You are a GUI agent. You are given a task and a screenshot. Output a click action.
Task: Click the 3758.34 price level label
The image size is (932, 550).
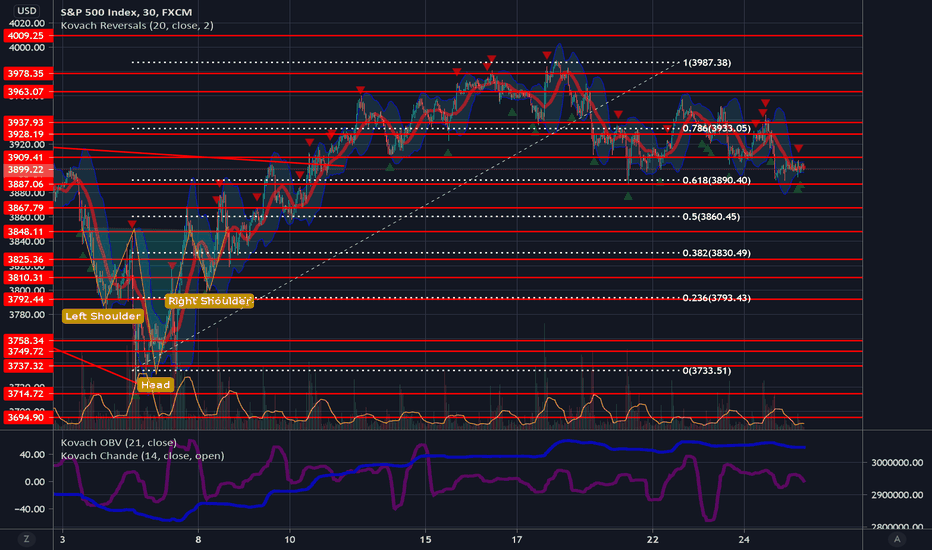28,341
